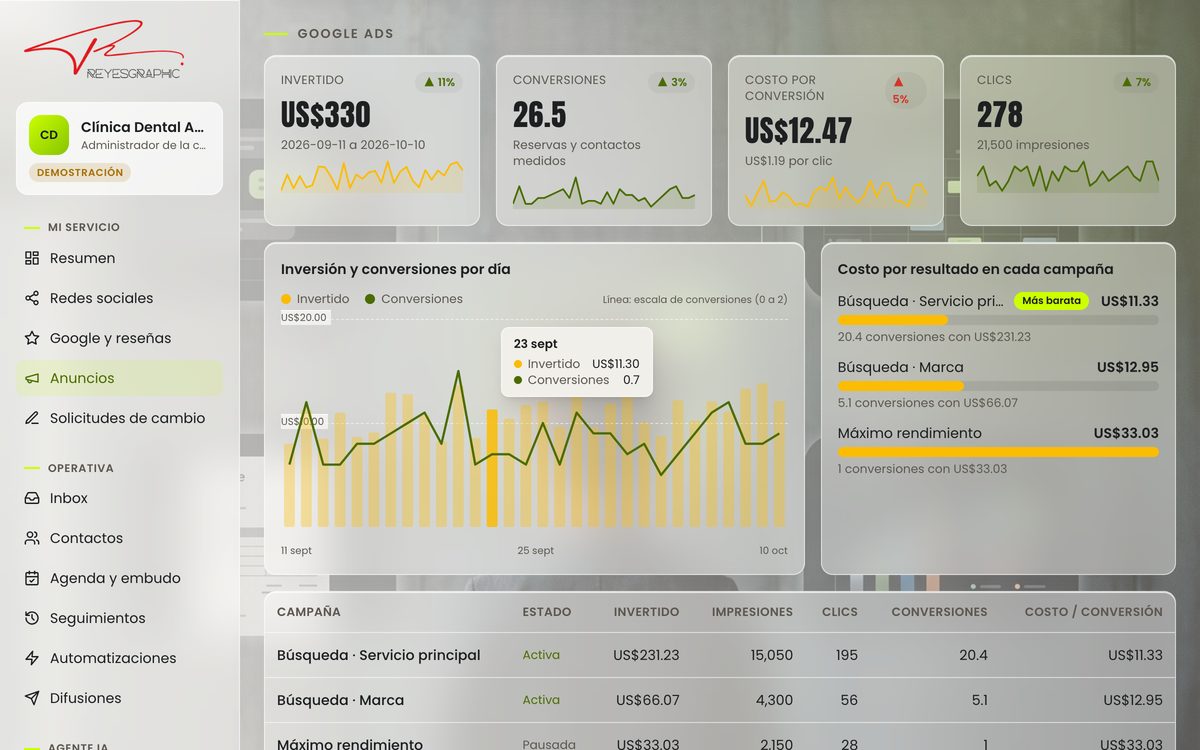The image size is (1200, 750).
Task: Open Agenda y embudo
Action: [x=119, y=578]
